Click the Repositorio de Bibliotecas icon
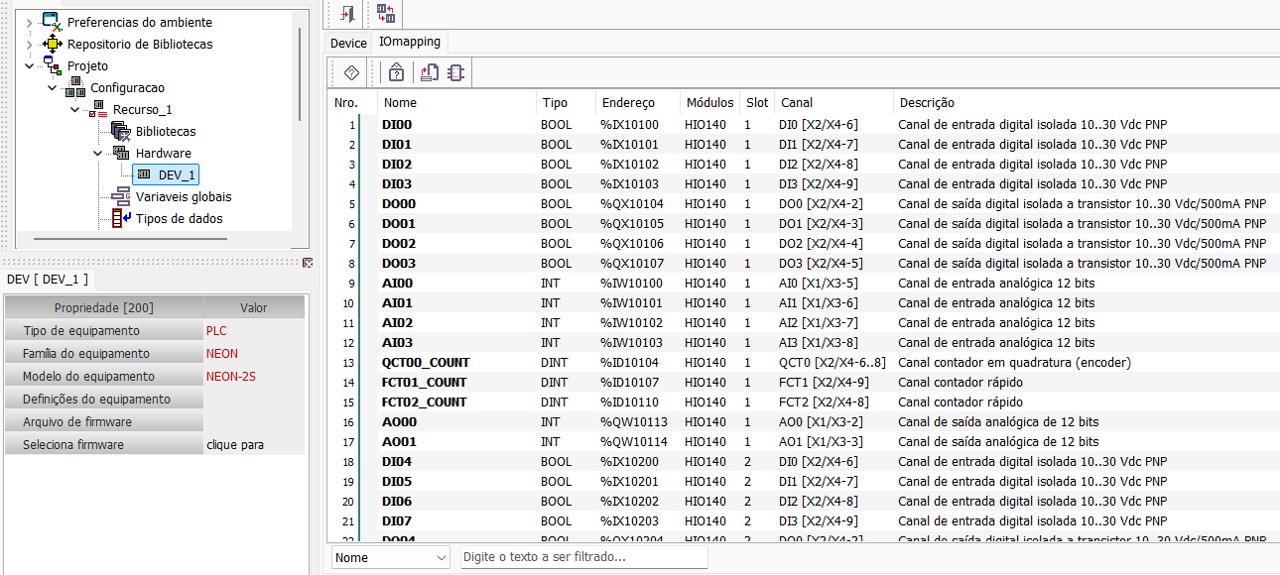This screenshot has width=1280, height=575. click(x=52, y=43)
